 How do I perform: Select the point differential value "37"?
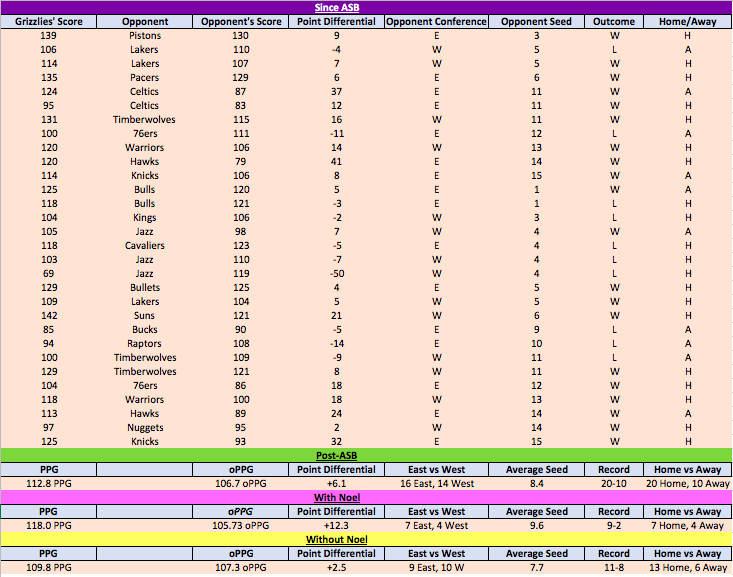point(337,92)
